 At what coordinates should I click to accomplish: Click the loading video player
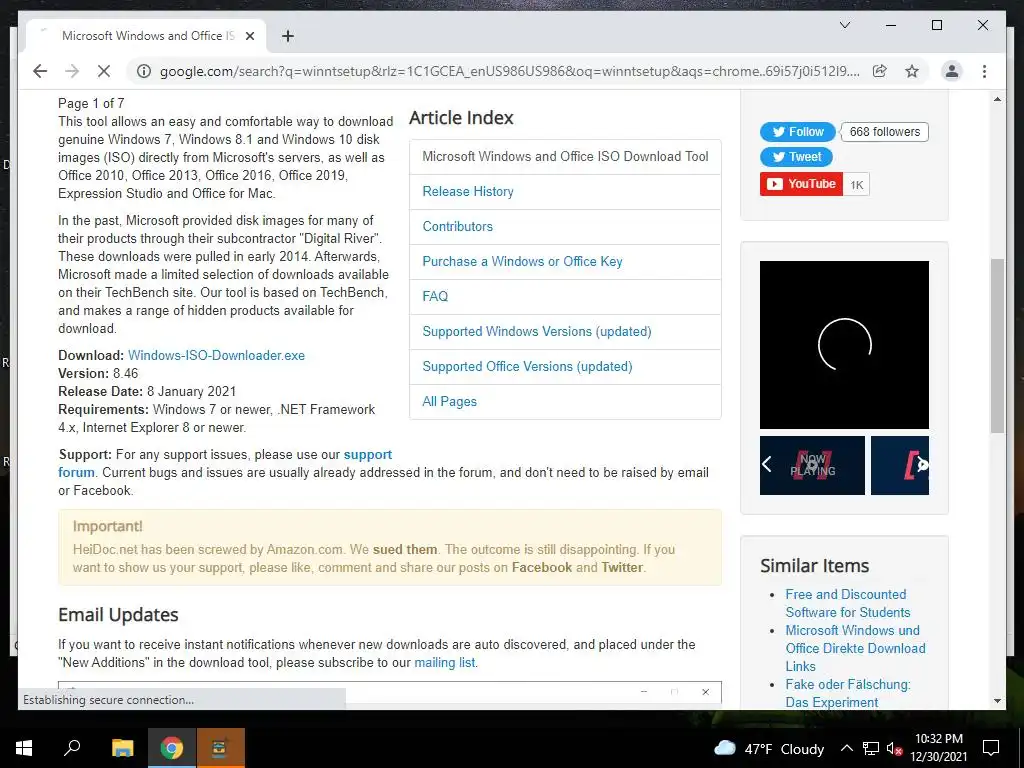(x=844, y=345)
